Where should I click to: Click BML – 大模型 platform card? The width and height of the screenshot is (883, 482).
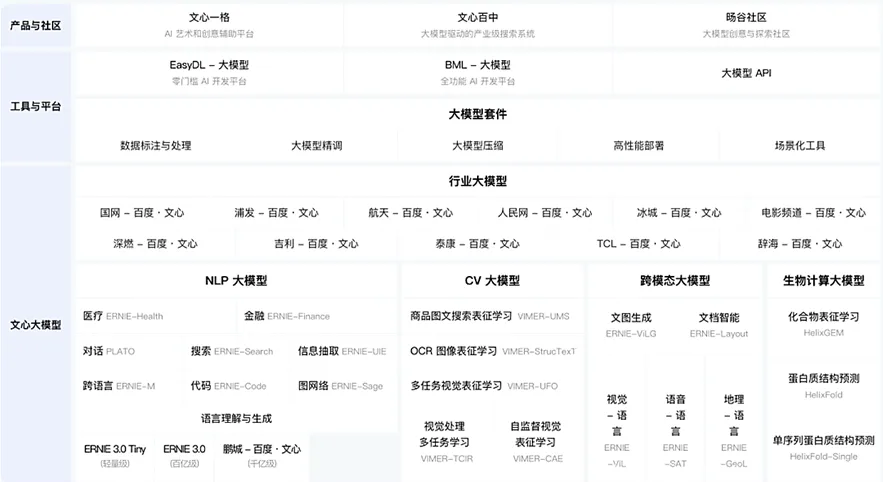click(x=478, y=73)
